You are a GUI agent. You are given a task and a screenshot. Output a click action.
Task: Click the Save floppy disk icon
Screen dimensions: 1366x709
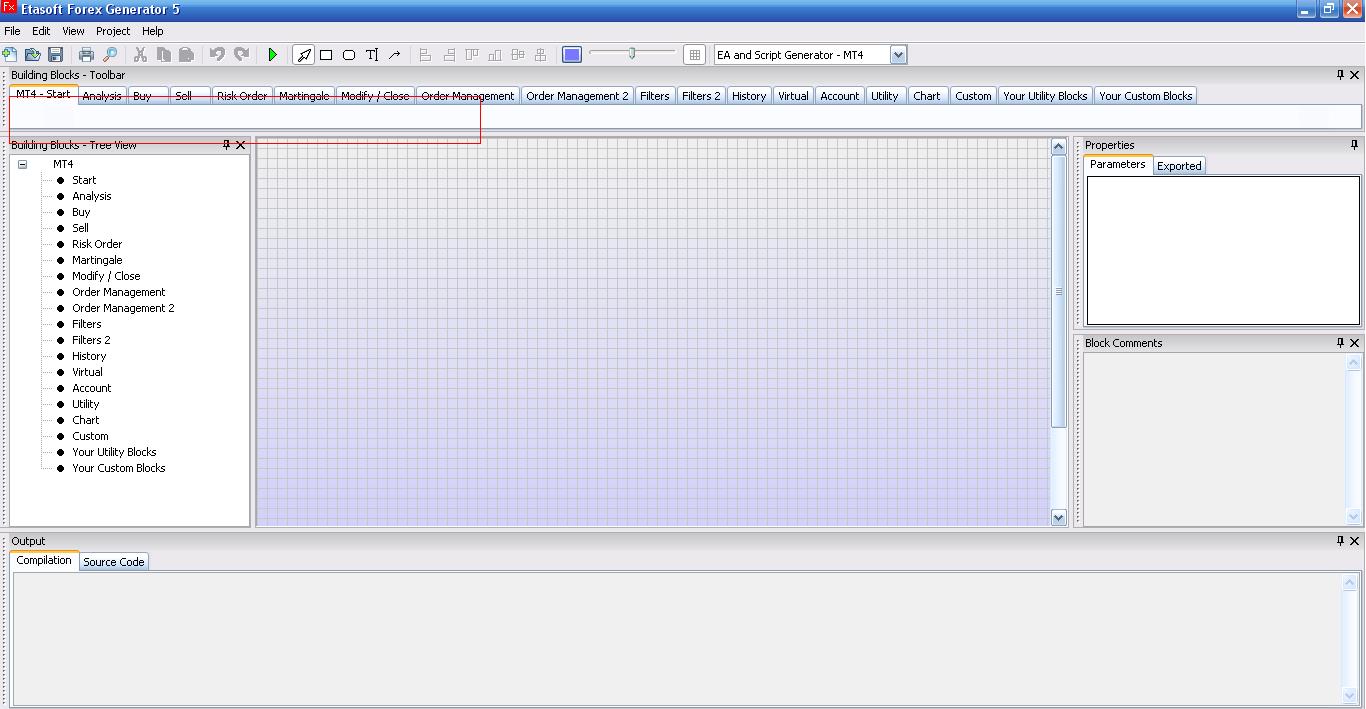coord(56,55)
